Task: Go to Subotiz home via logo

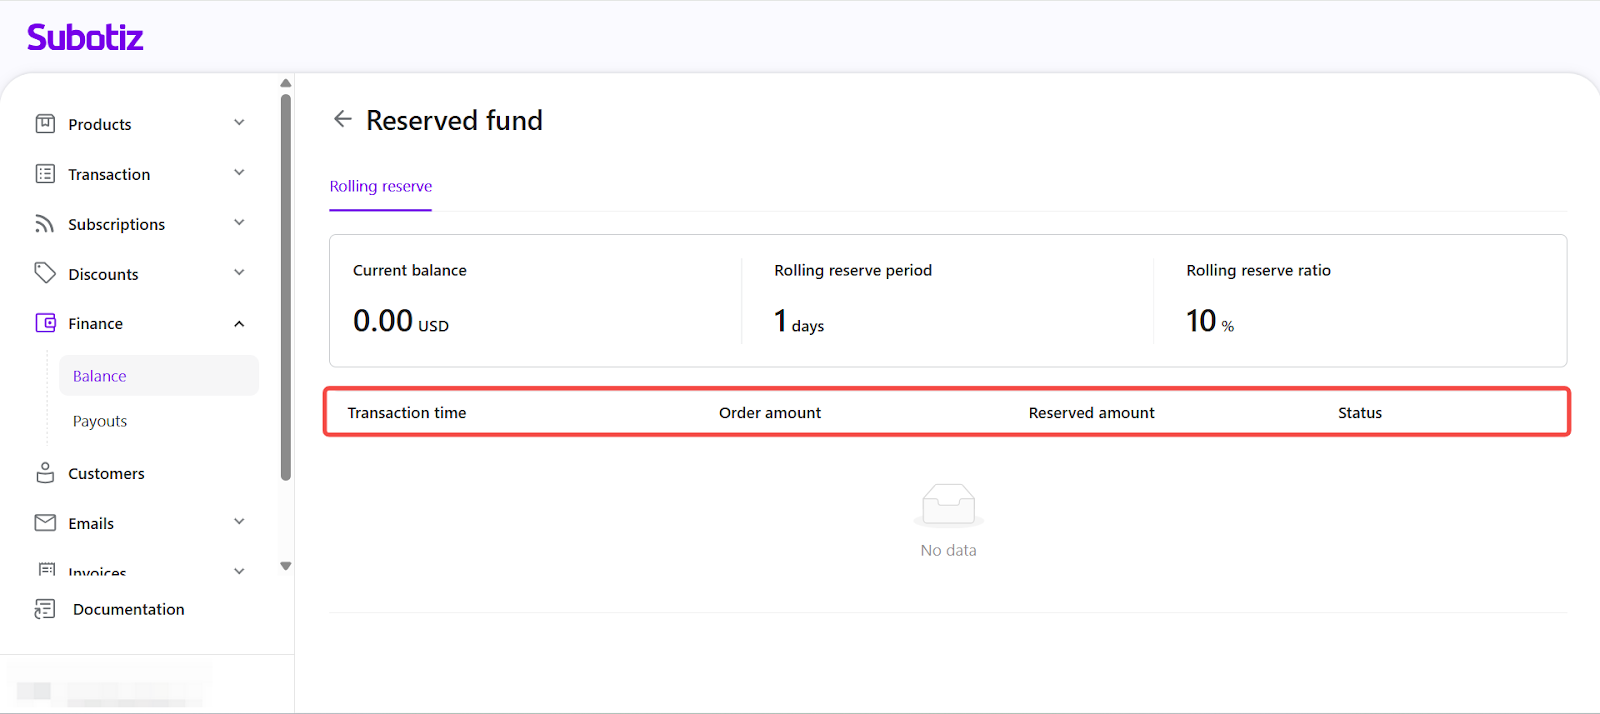Action: pos(85,38)
